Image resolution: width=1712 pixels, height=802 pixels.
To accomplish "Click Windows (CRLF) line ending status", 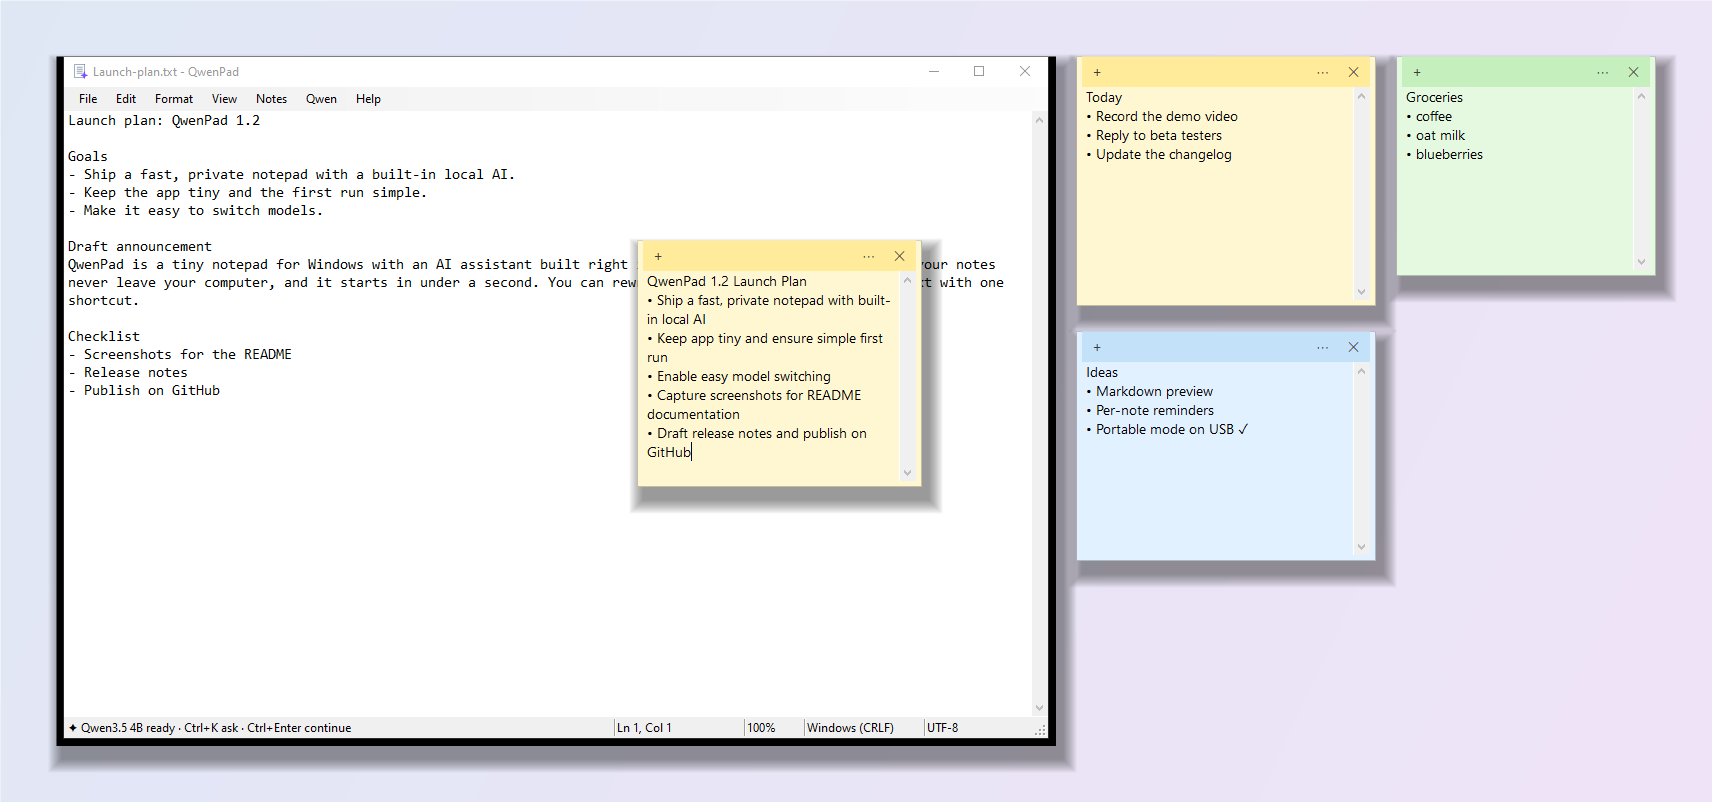I will pos(850,728).
